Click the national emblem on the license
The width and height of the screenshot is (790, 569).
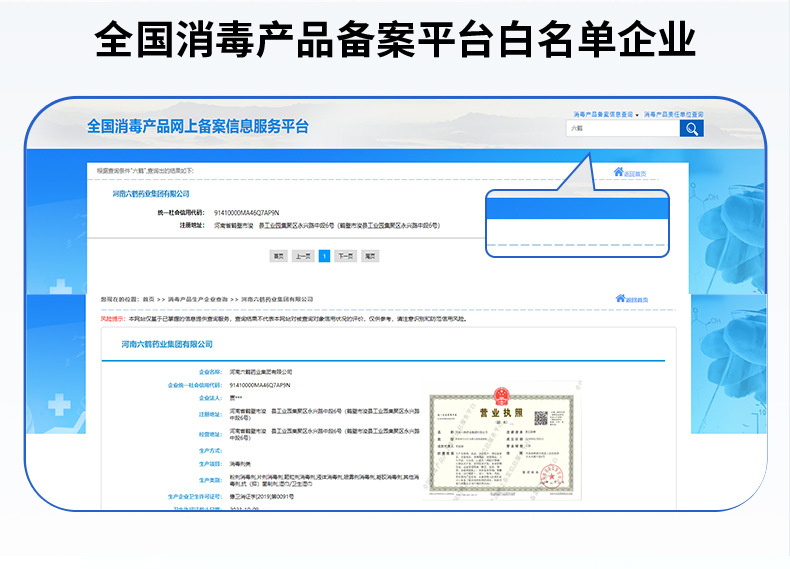(x=501, y=396)
